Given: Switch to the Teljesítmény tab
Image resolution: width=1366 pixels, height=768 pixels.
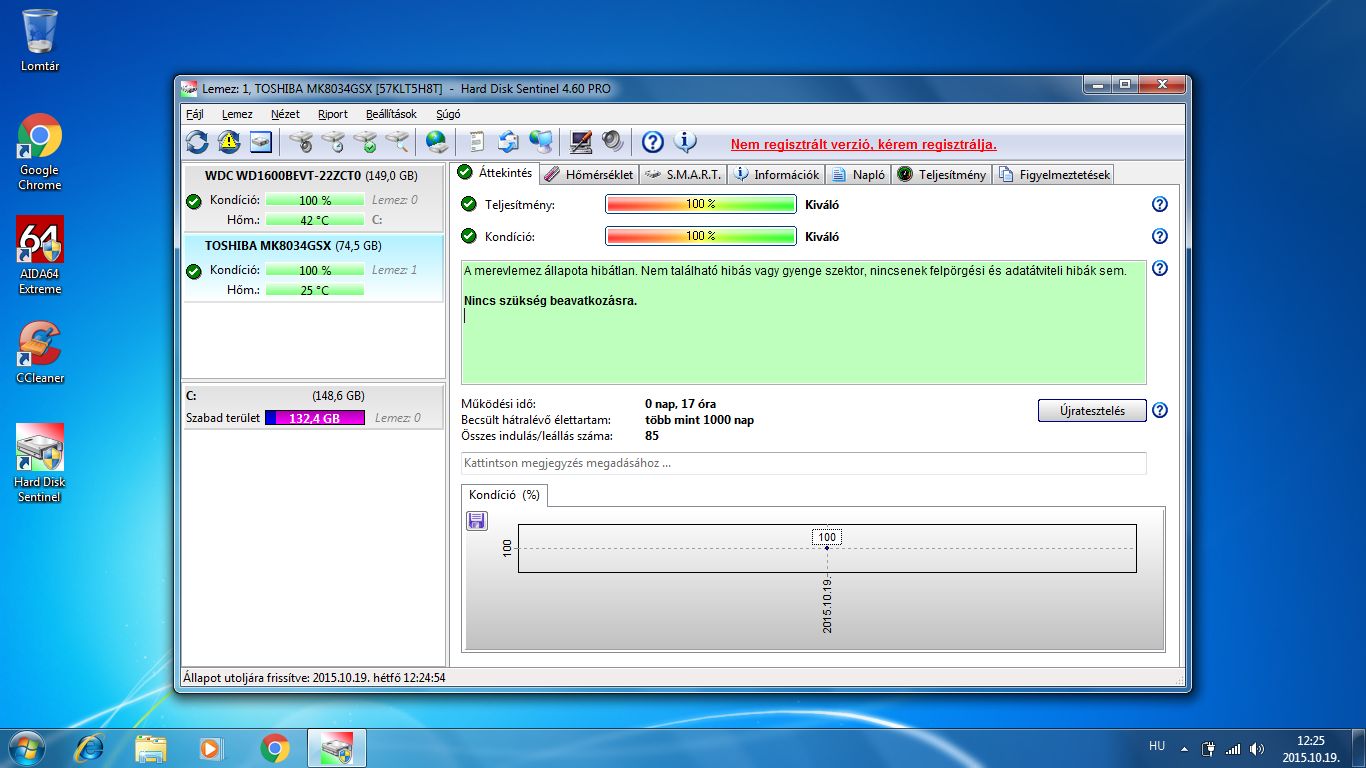Looking at the screenshot, I should coord(942,174).
